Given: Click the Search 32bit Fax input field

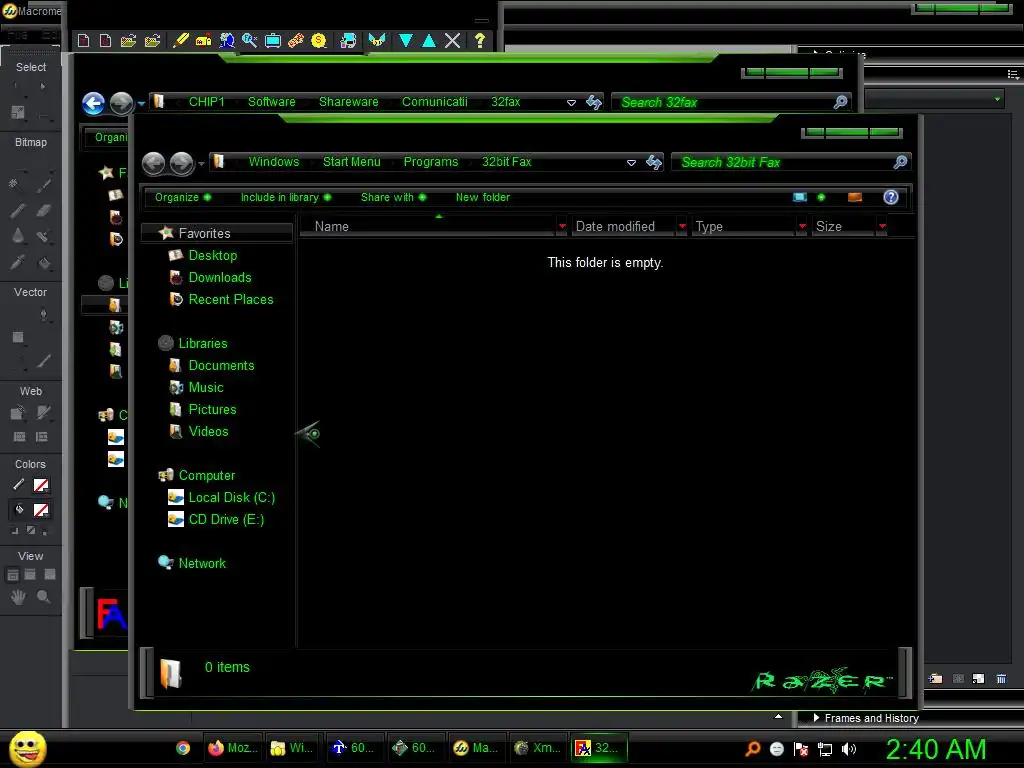Looking at the screenshot, I should 782,162.
